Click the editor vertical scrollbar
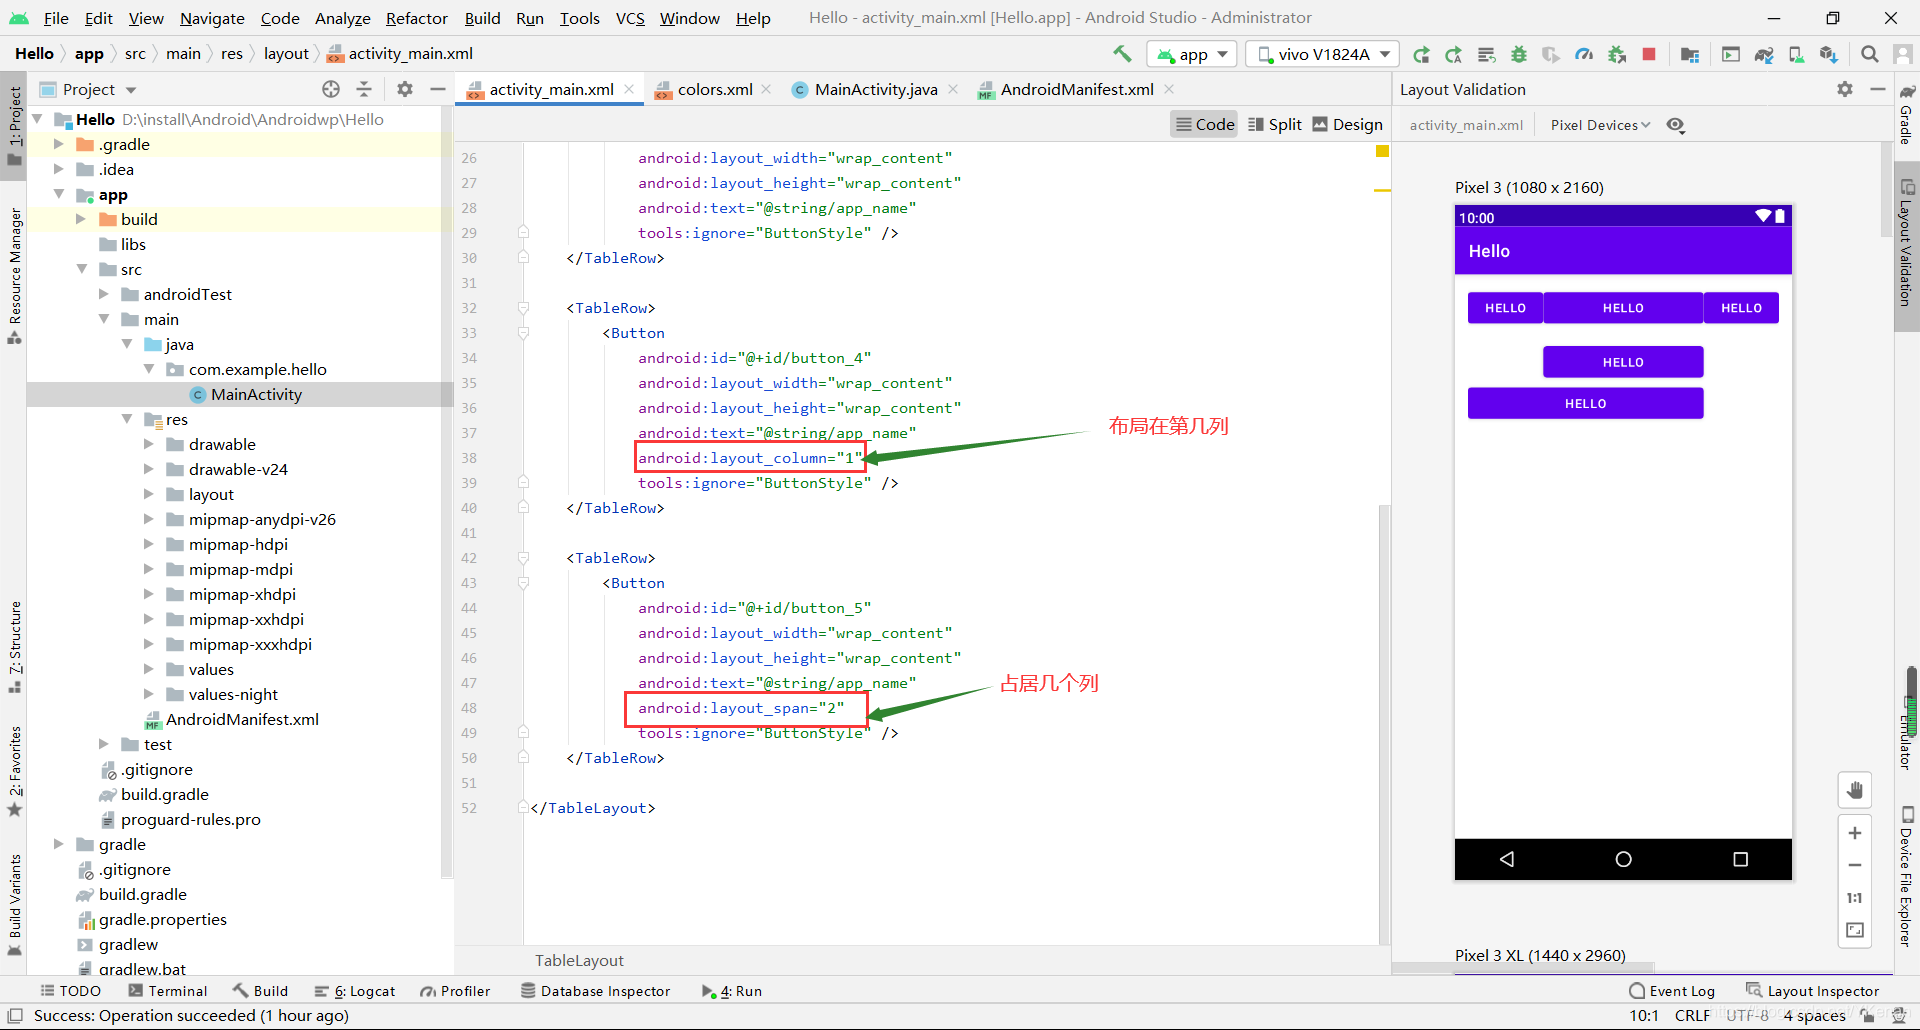 [x=1384, y=724]
